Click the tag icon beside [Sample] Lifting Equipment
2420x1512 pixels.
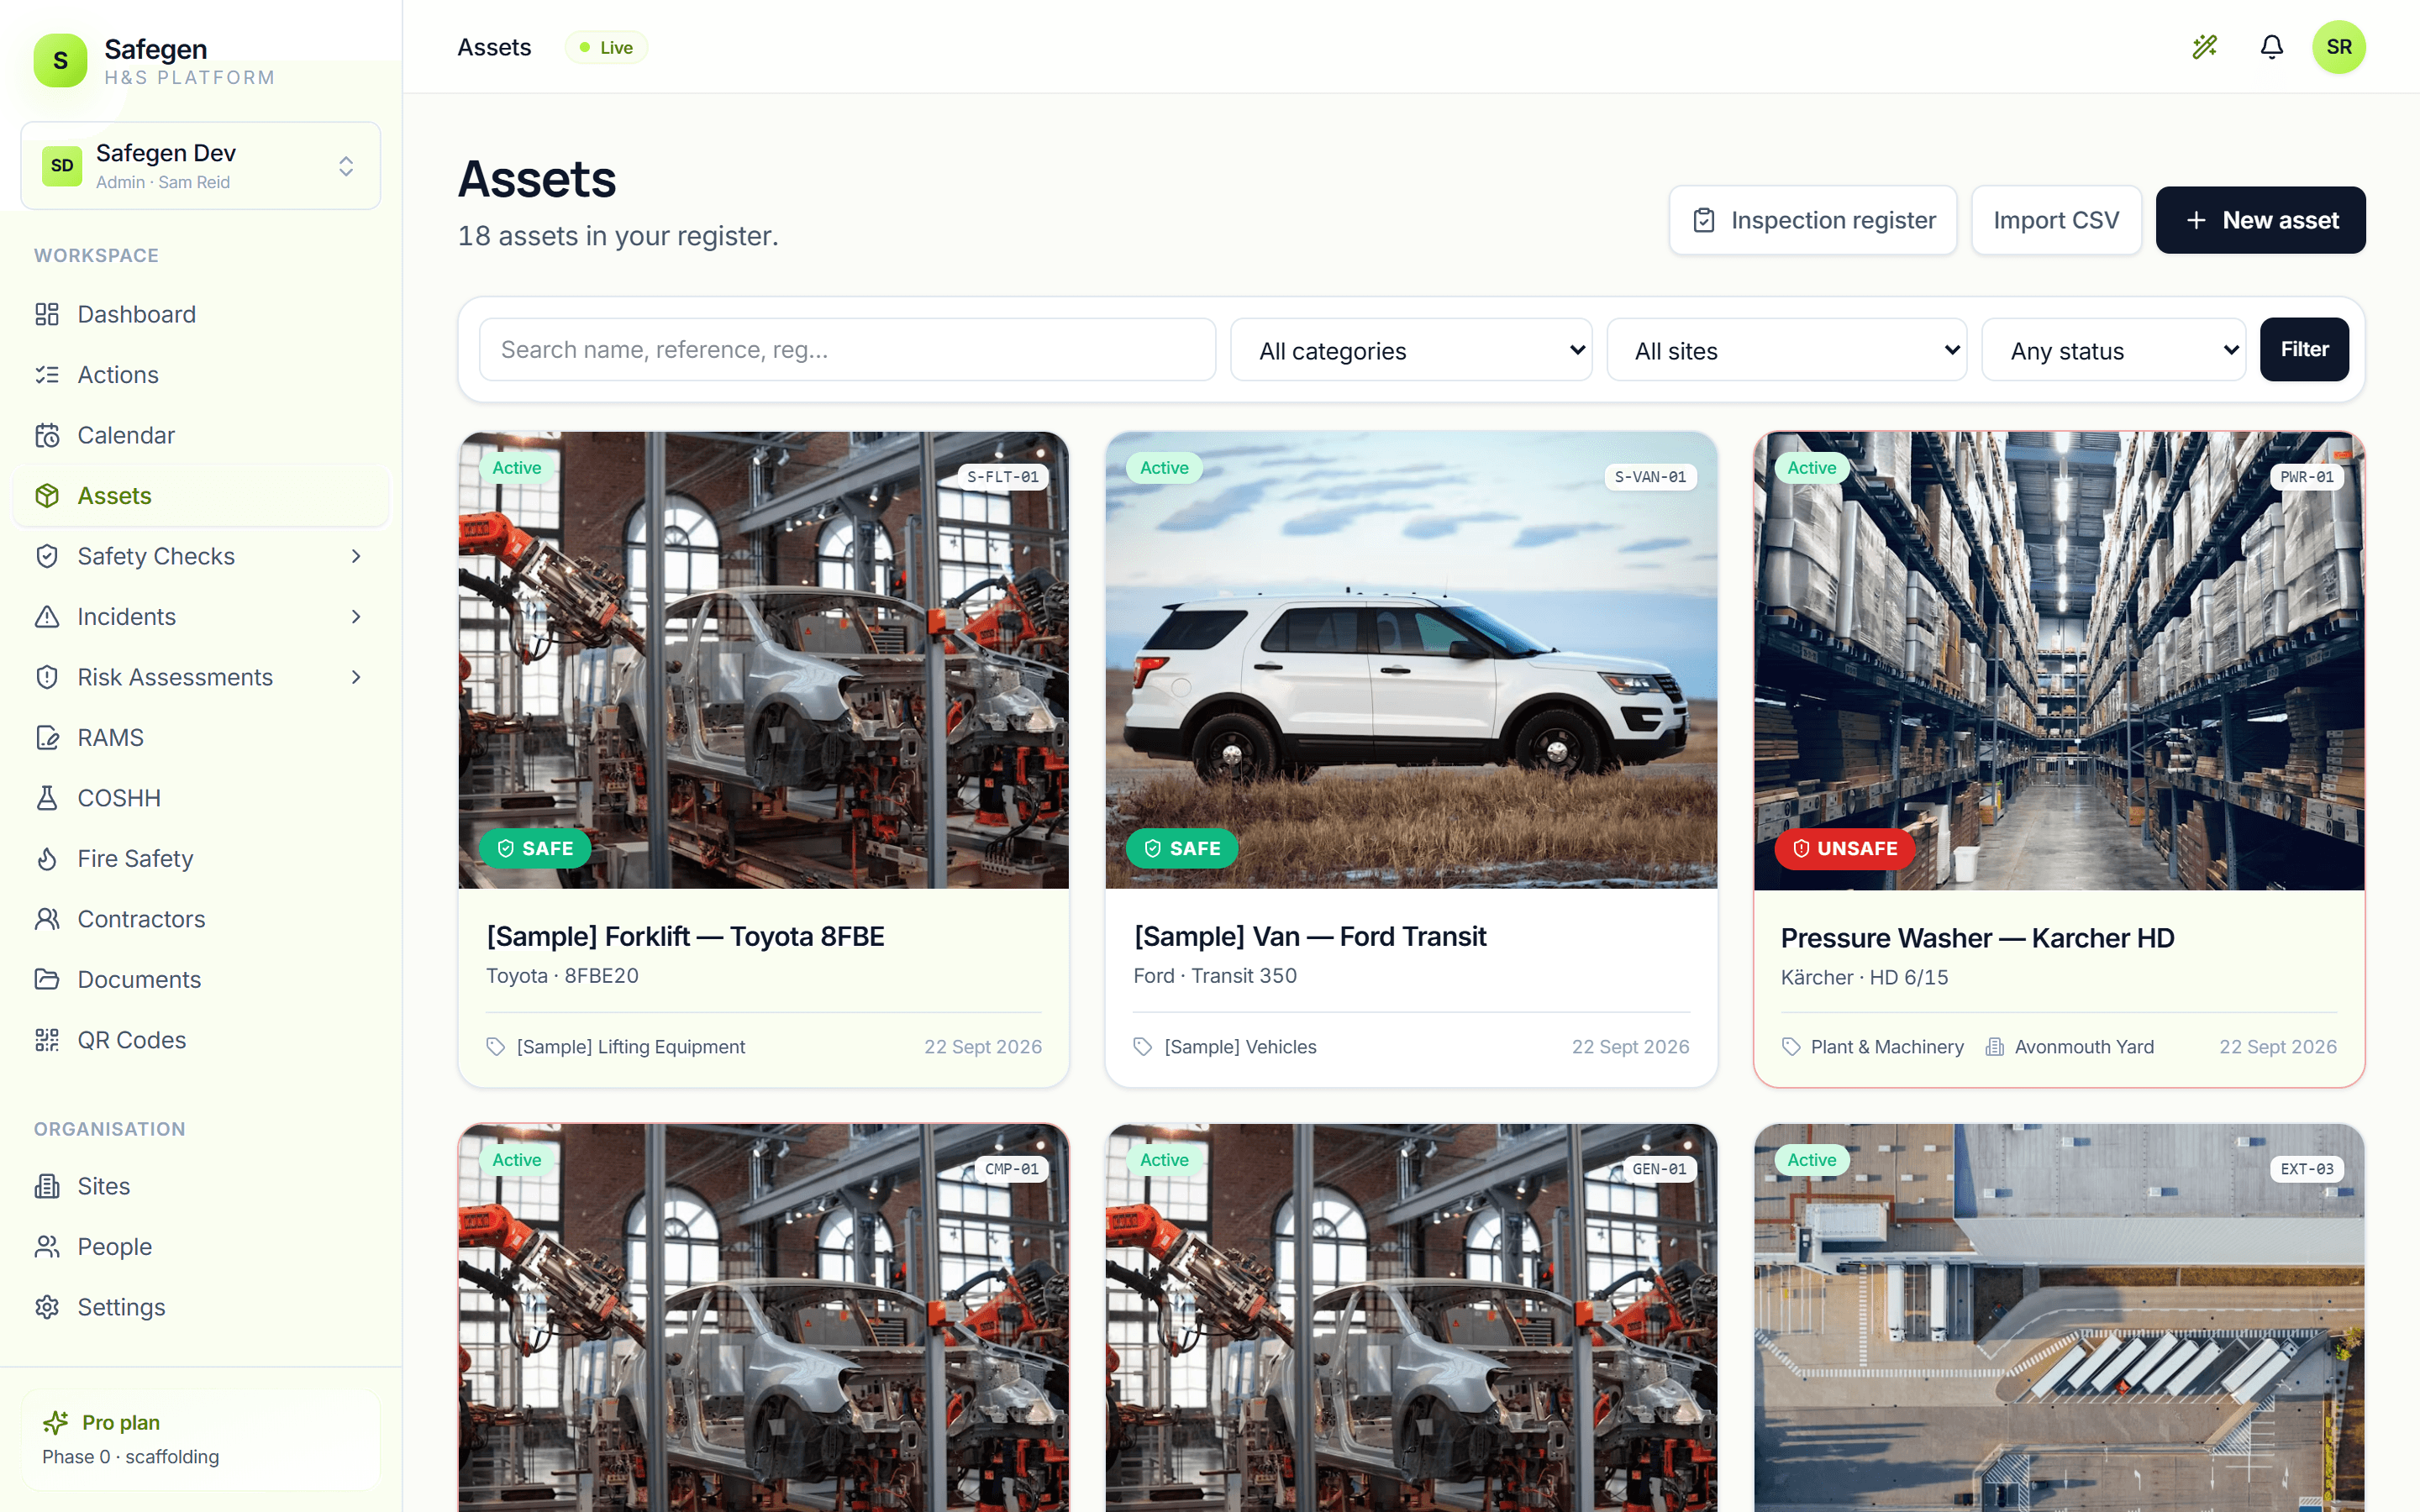tap(495, 1046)
